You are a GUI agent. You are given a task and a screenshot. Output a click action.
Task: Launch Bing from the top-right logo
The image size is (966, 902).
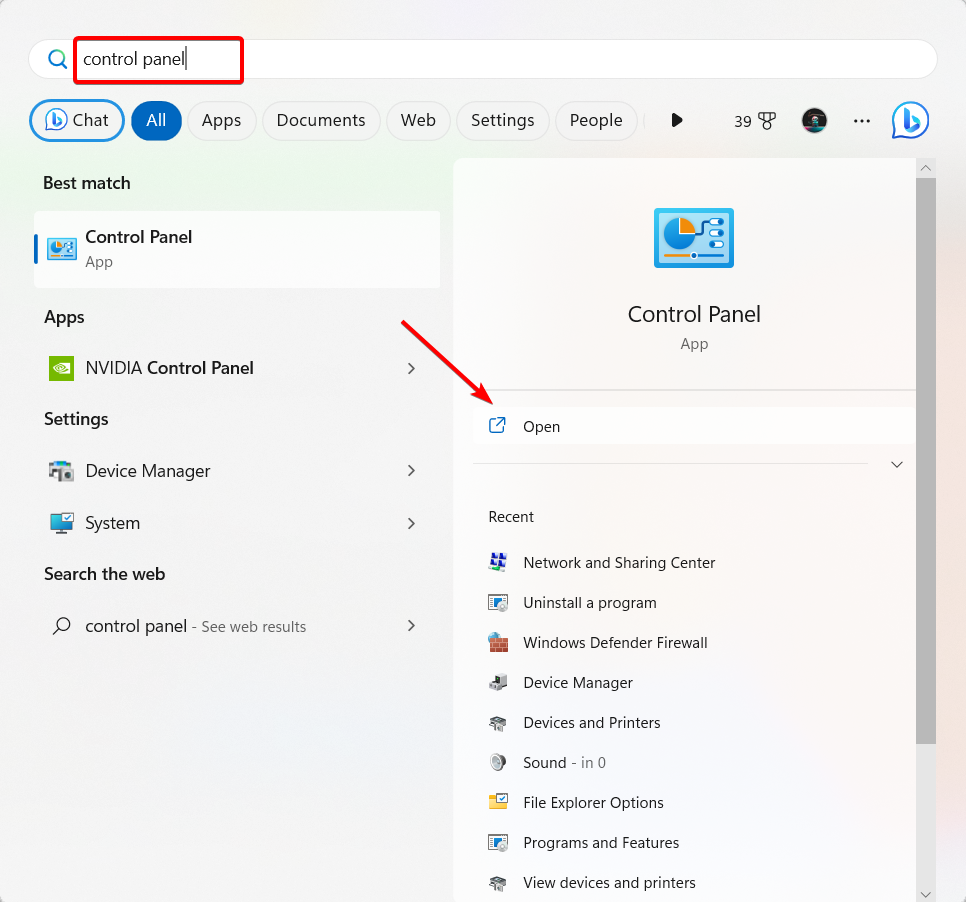pos(910,120)
